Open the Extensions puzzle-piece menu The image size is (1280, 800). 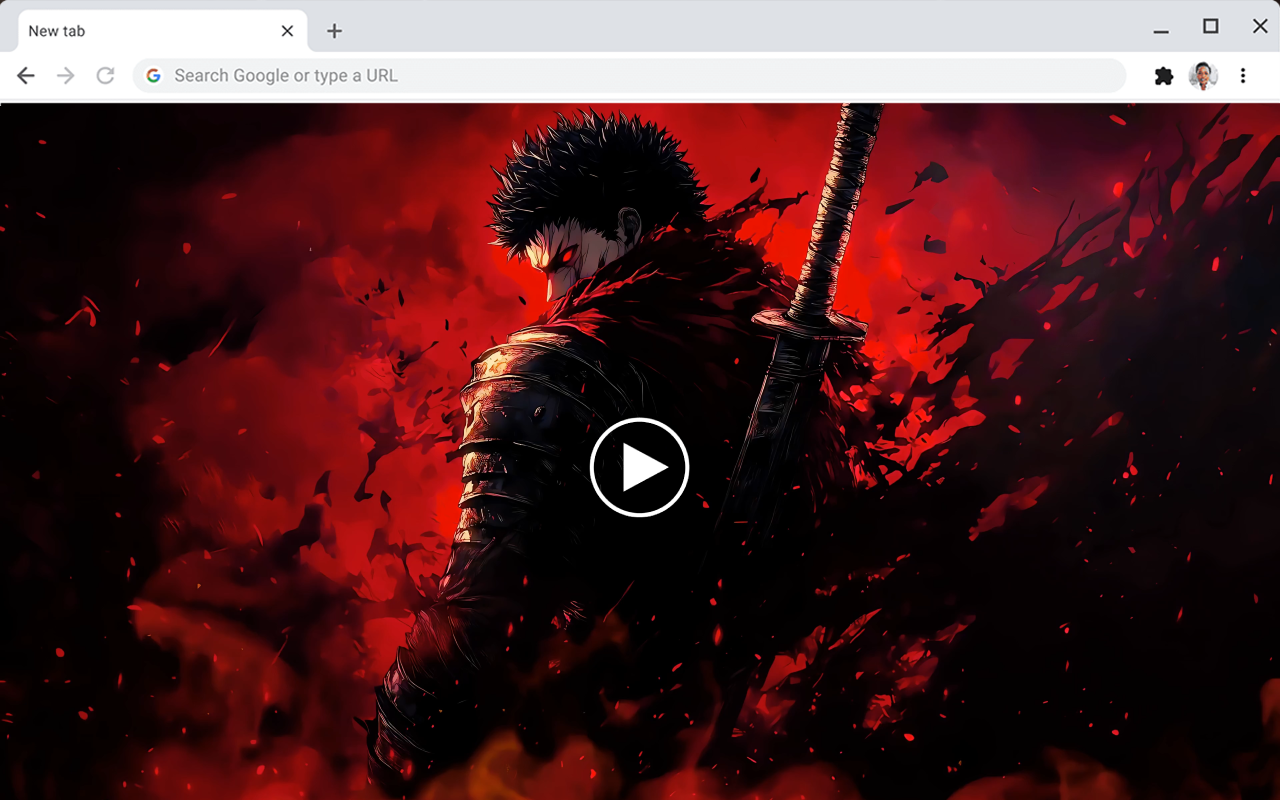[x=1164, y=76]
